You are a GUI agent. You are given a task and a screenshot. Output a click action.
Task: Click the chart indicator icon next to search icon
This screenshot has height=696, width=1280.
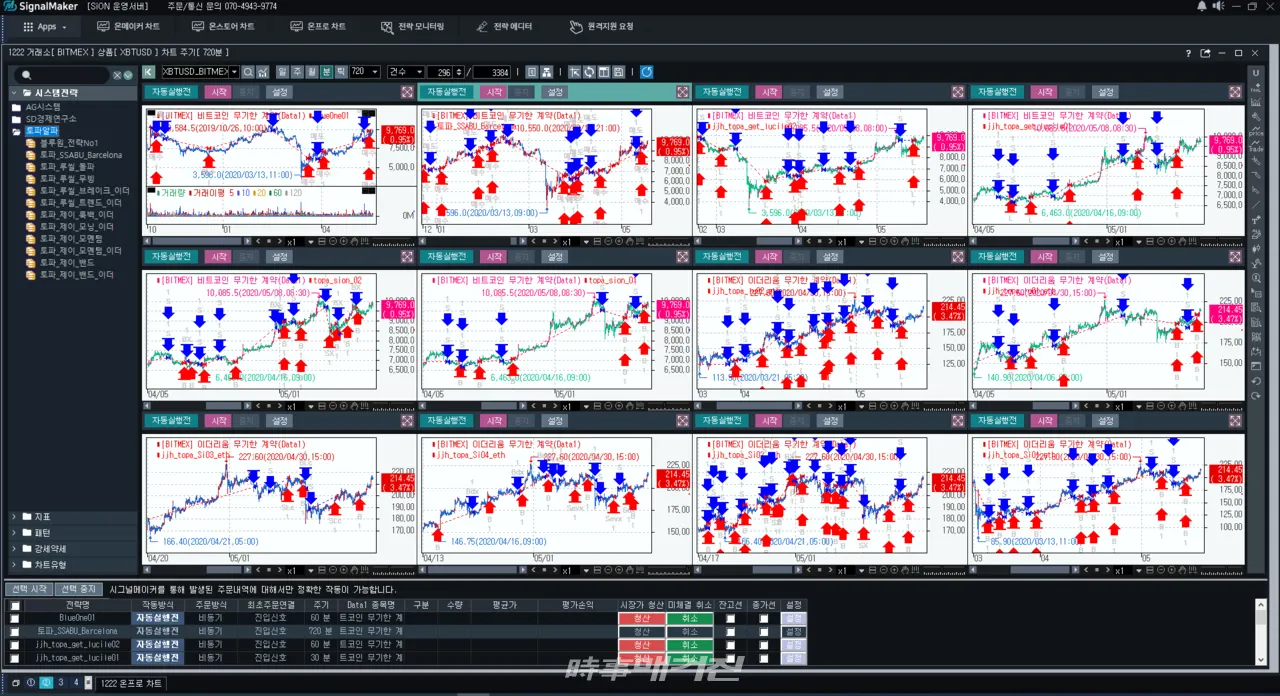(263, 72)
